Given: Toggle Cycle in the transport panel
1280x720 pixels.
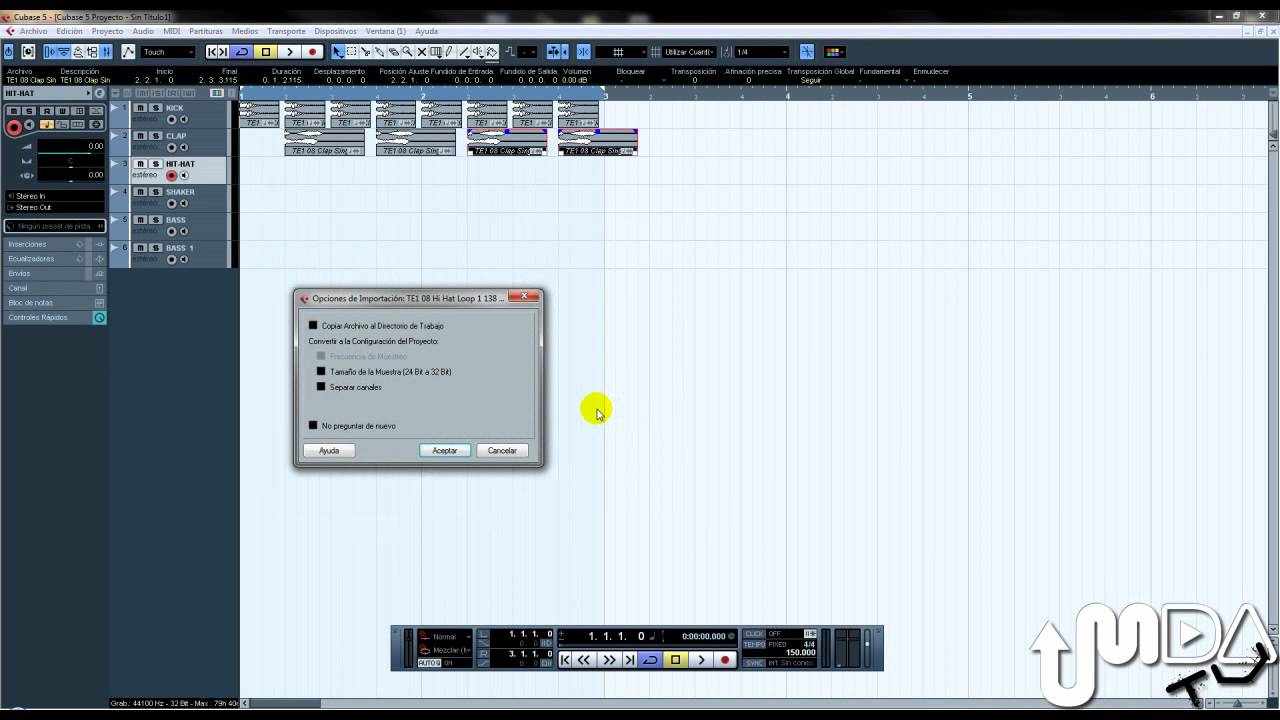Looking at the screenshot, I should tap(650, 660).
